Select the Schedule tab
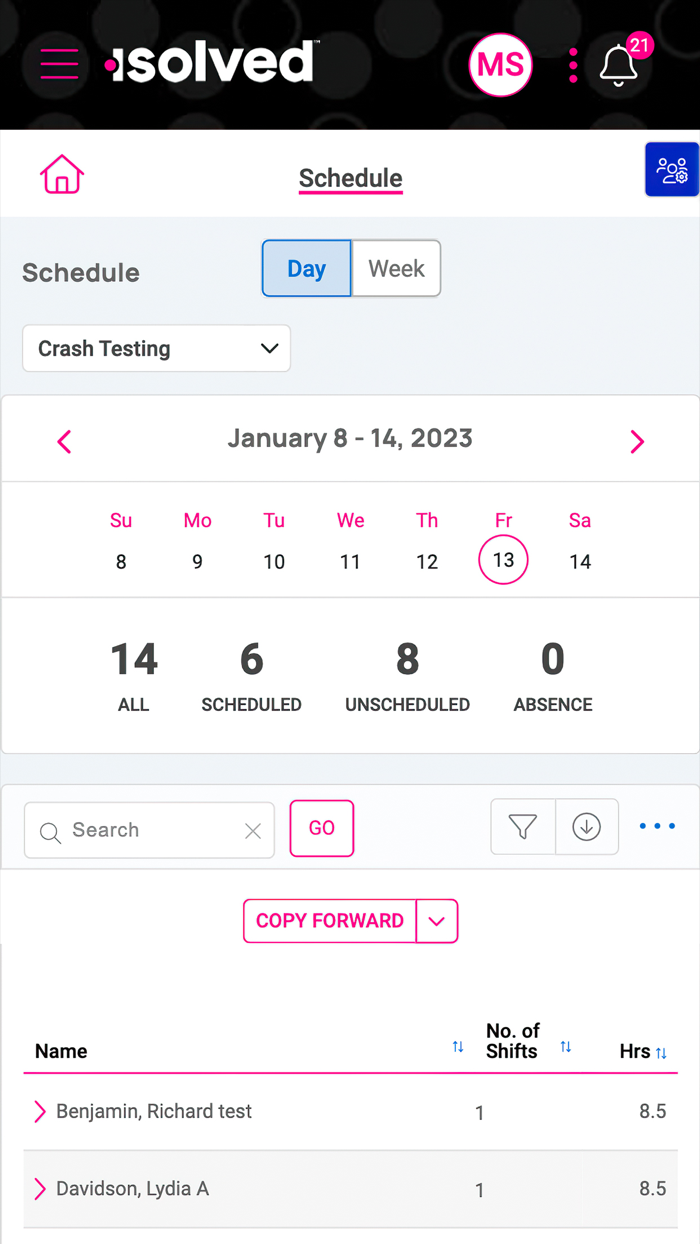This screenshot has height=1244, width=700. point(351,179)
